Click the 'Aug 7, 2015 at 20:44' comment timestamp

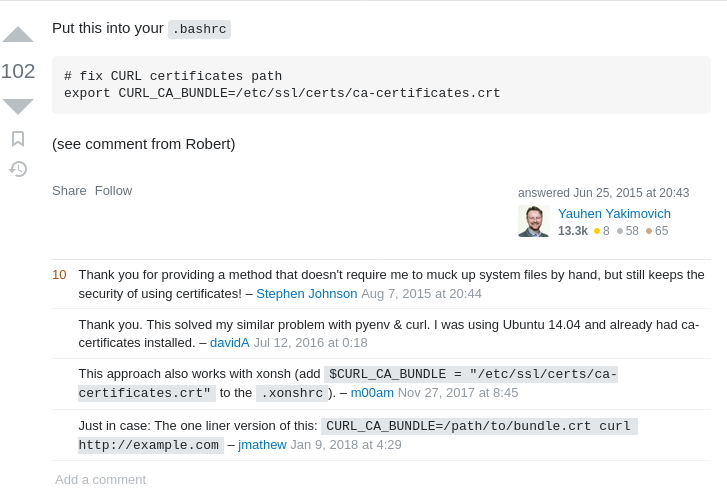point(421,294)
